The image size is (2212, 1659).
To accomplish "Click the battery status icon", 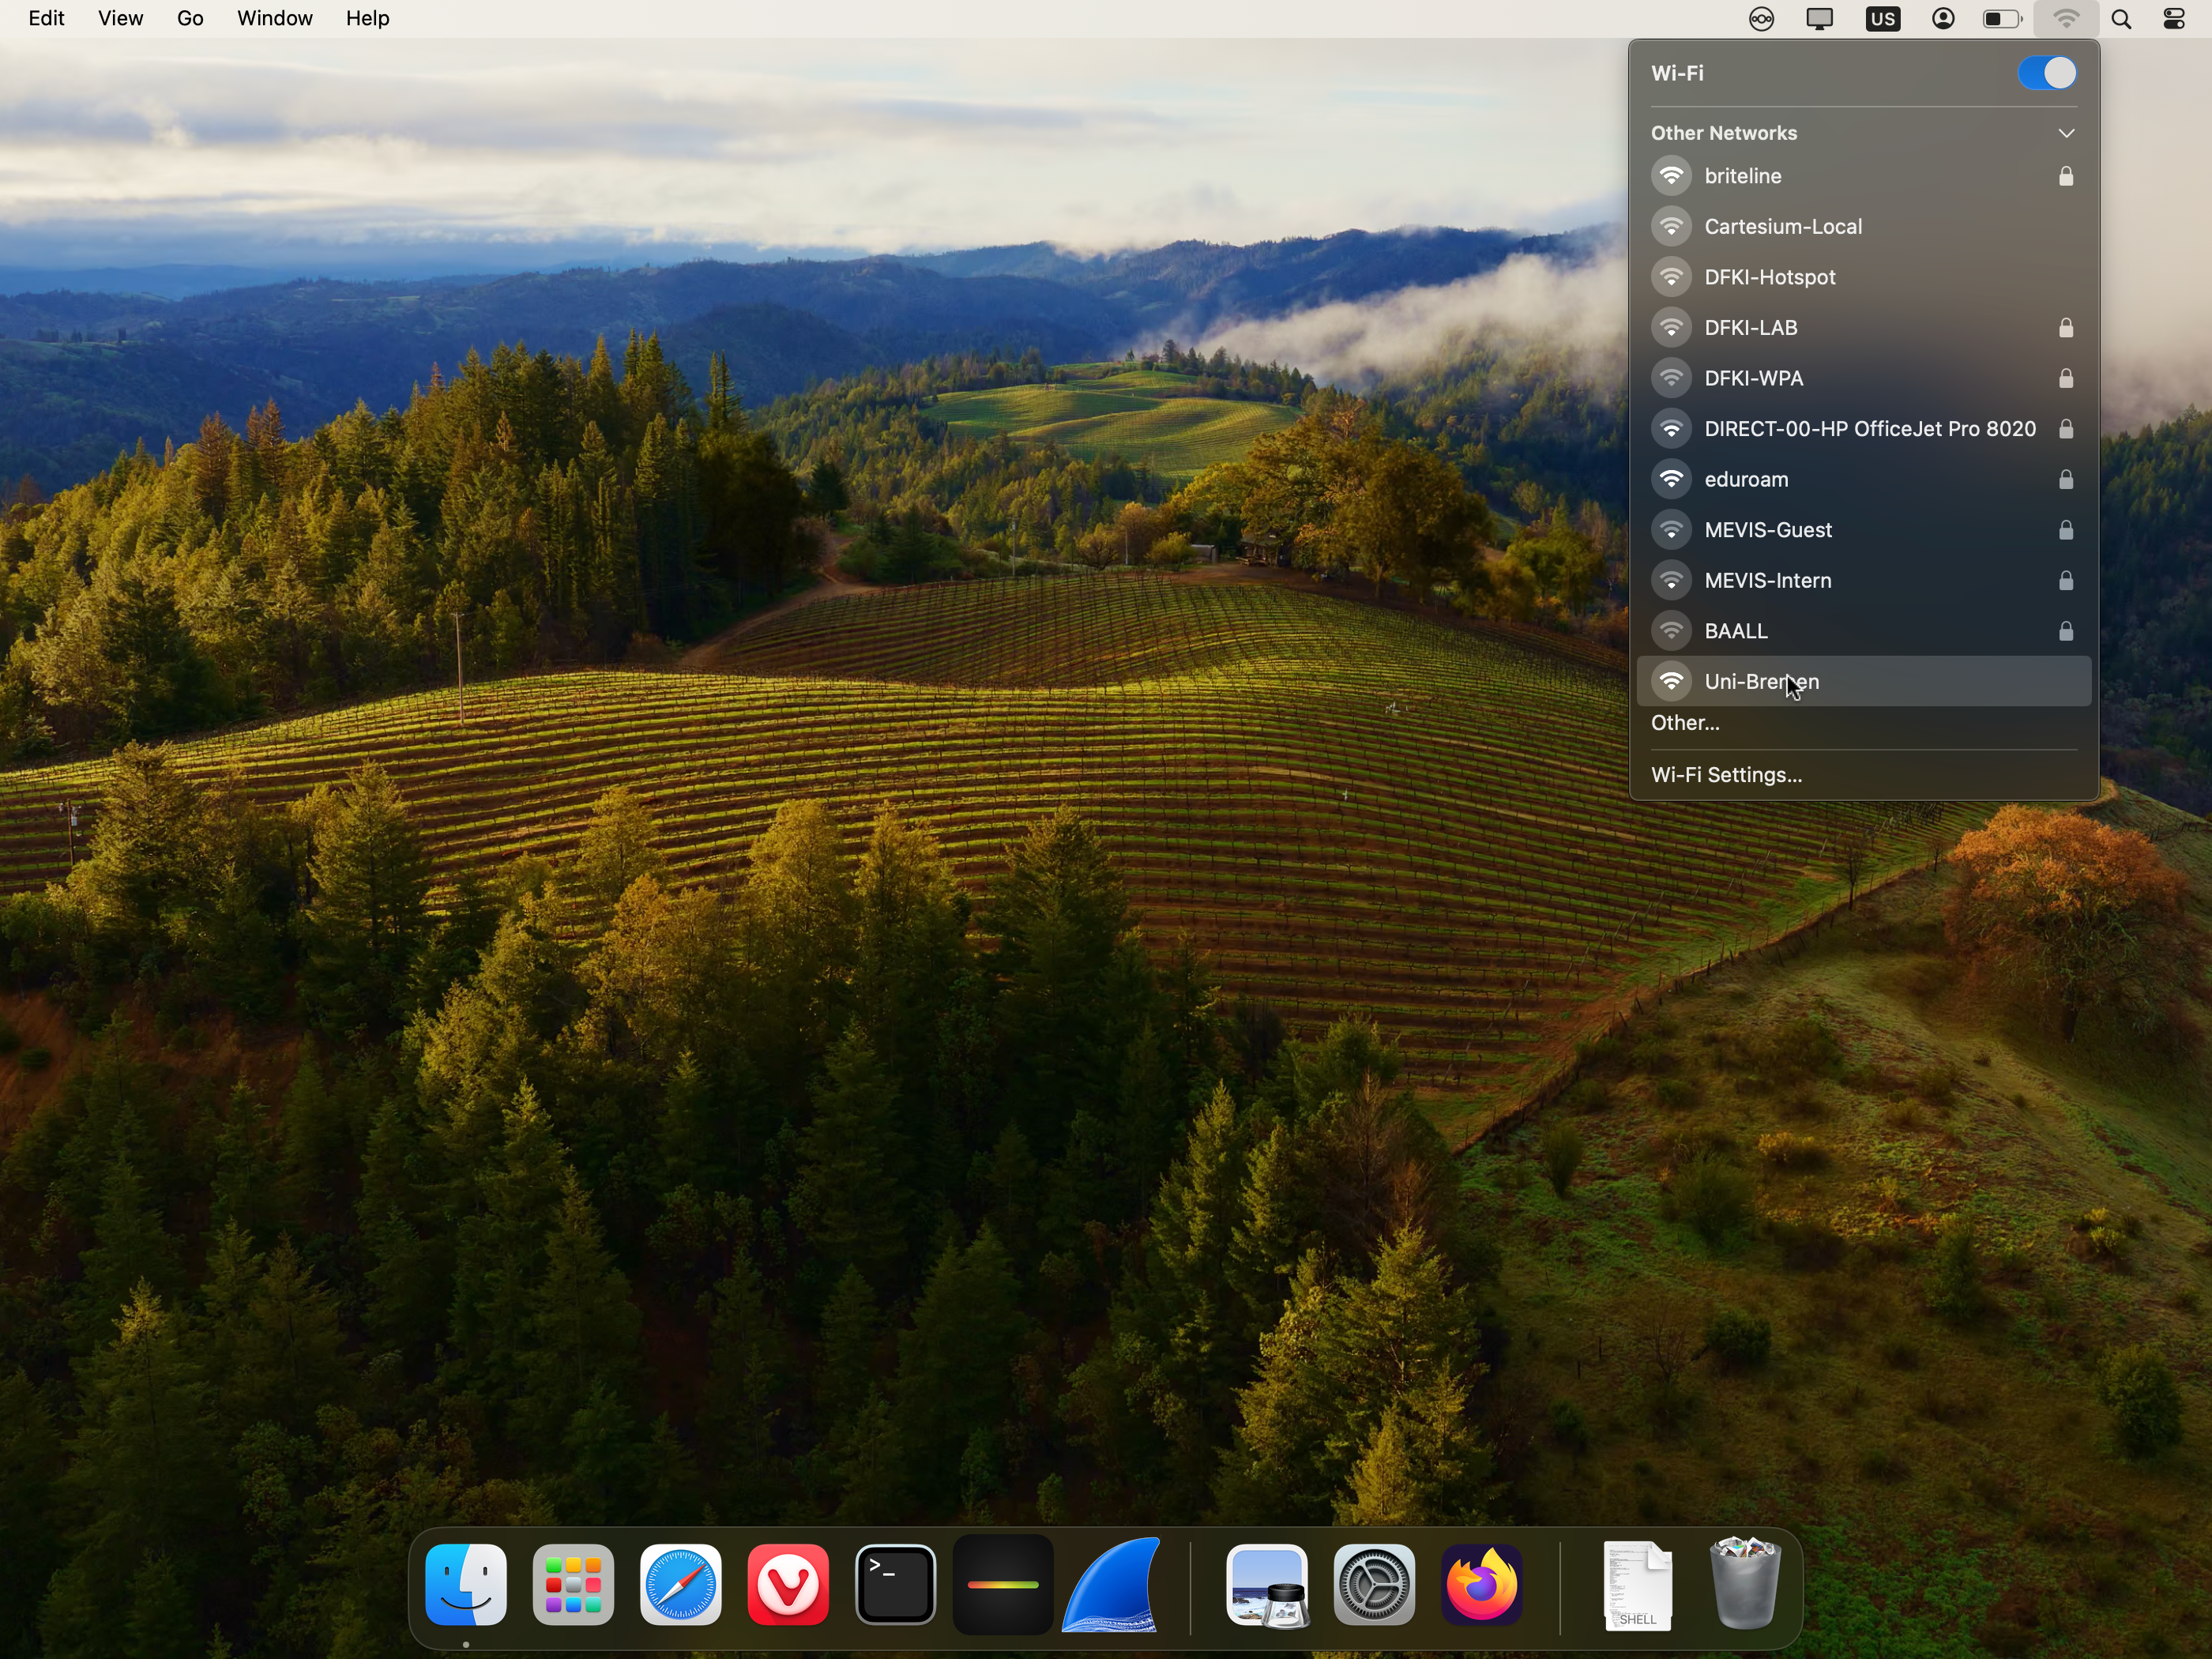I will click(2002, 18).
